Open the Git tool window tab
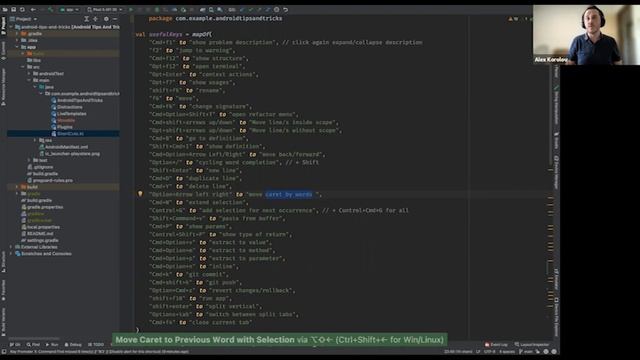 click(15, 345)
